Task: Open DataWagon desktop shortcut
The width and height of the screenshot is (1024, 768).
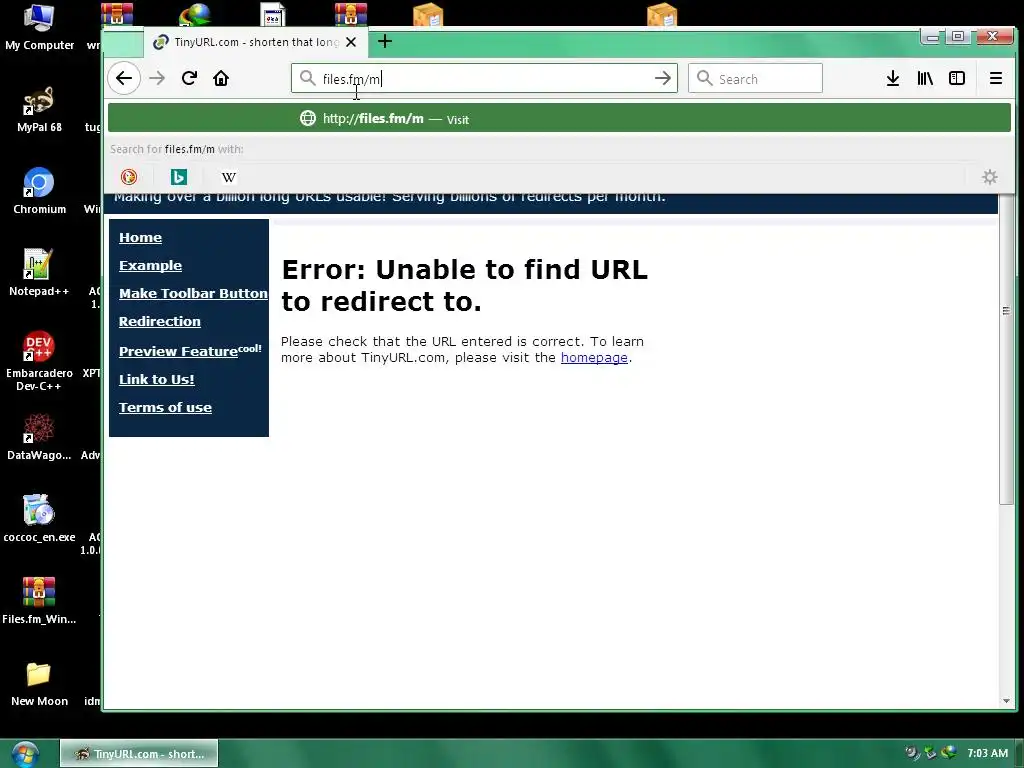Action: click(39, 437)
